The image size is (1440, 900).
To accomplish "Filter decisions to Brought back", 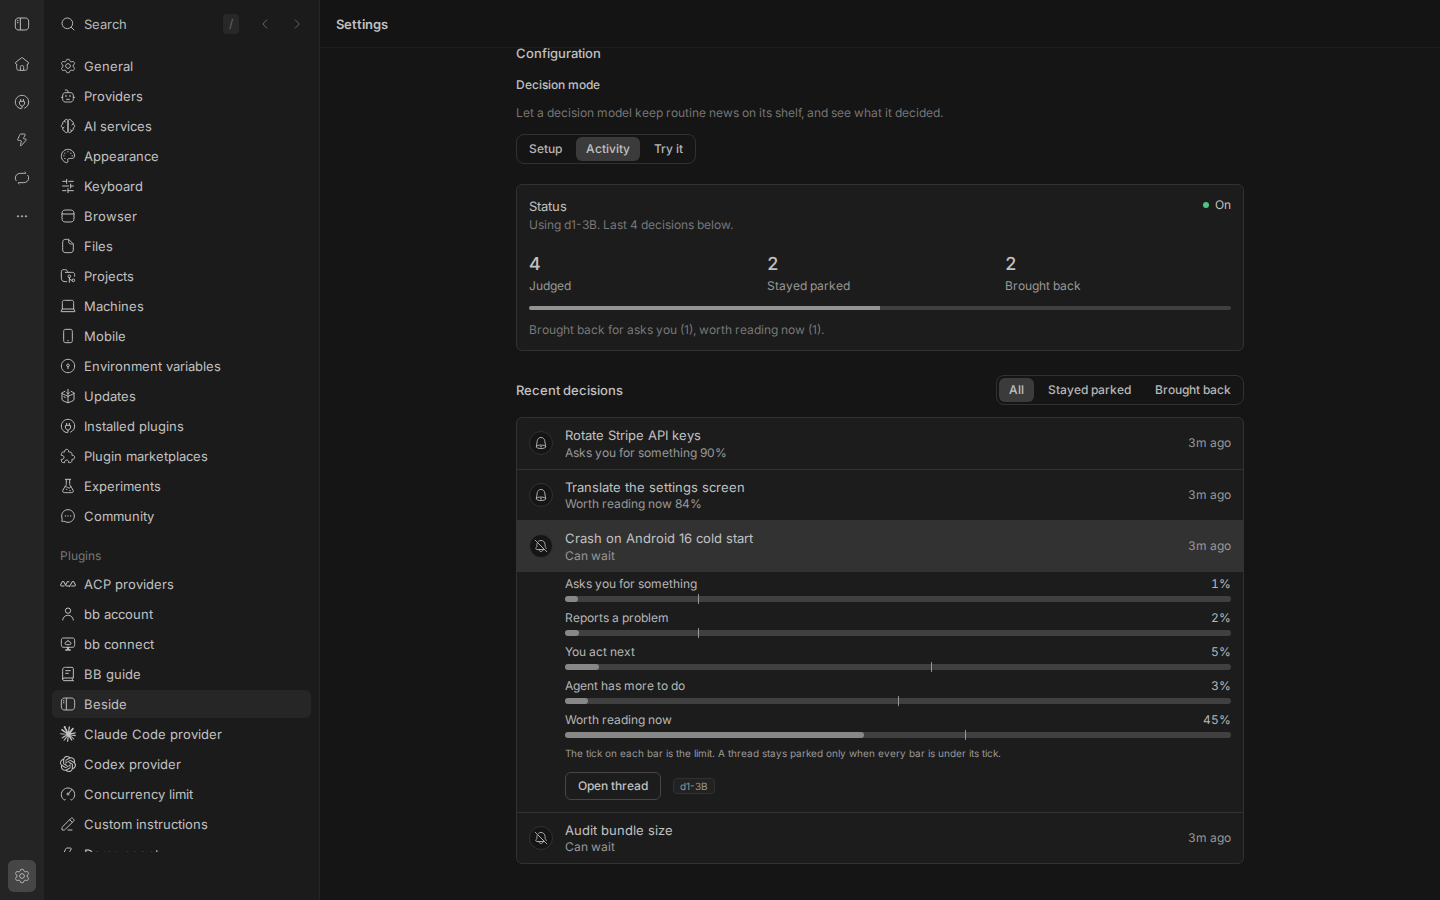I will click(x=1192, y=390).
